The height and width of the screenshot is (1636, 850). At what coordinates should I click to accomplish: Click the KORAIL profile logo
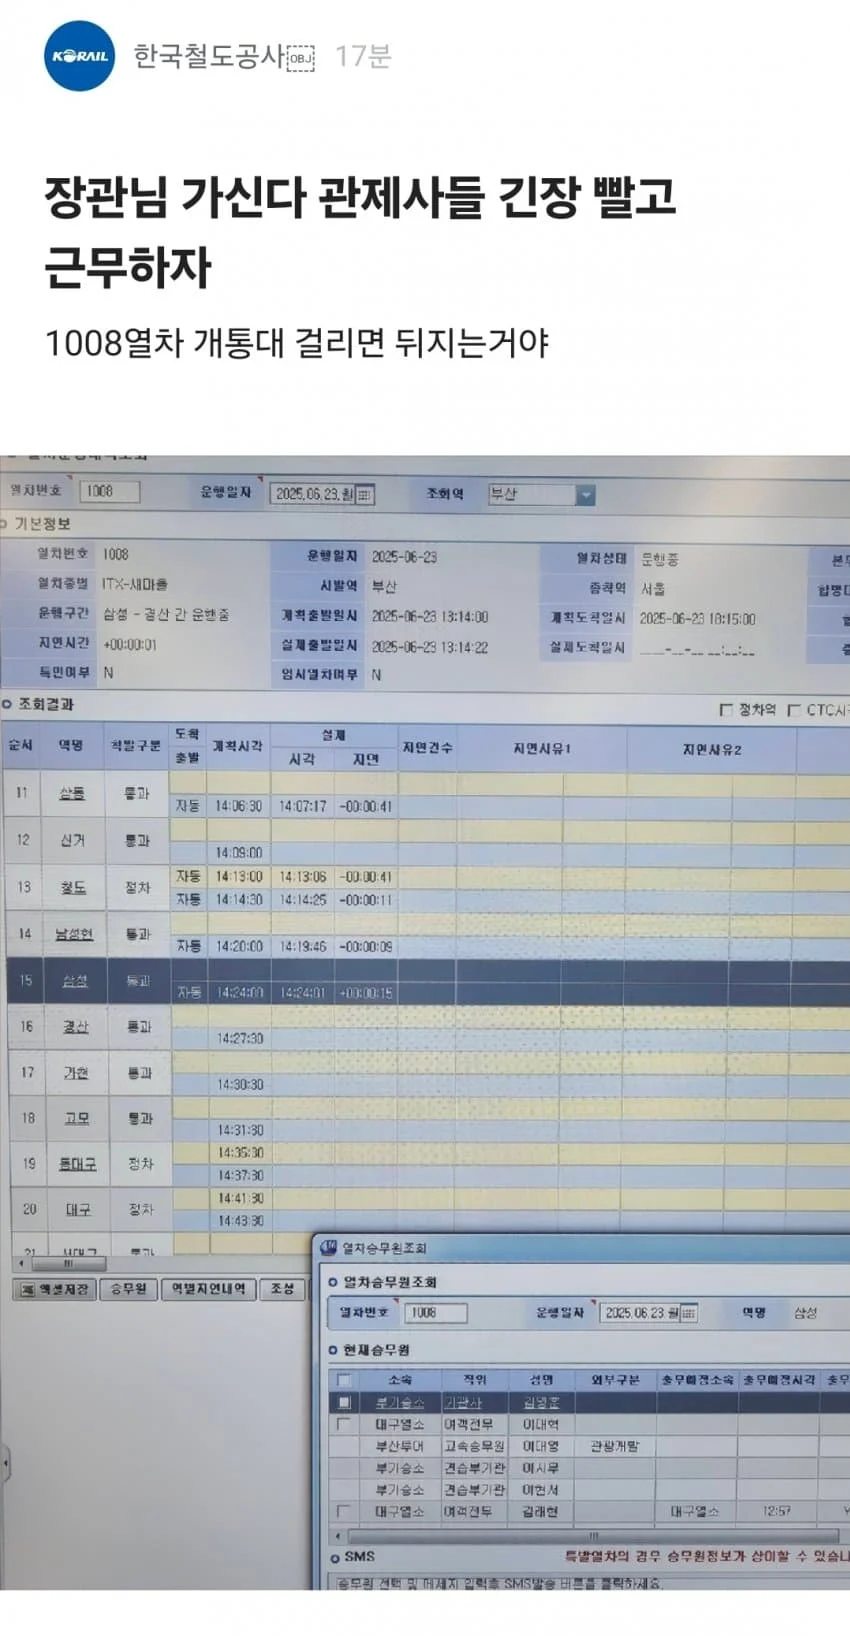(x=80, y=56)
